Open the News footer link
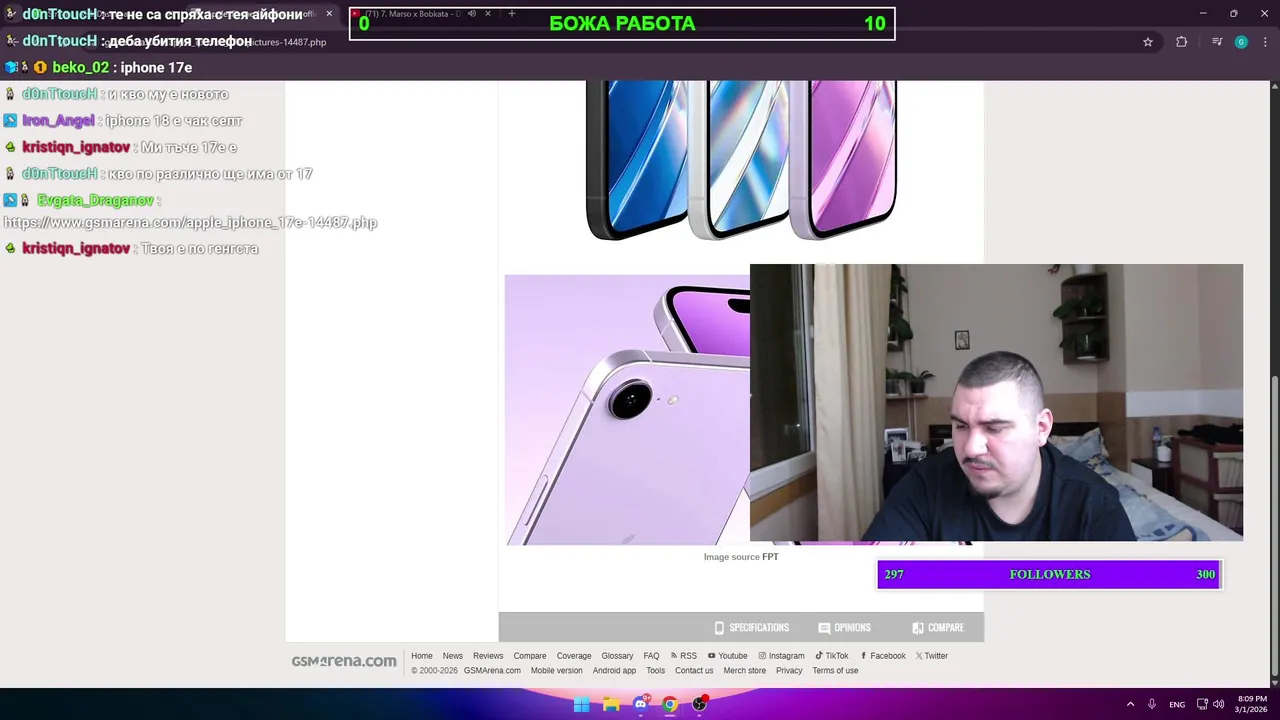The width and height of the screenshot is (1280, 720). [x=453, y=656]
